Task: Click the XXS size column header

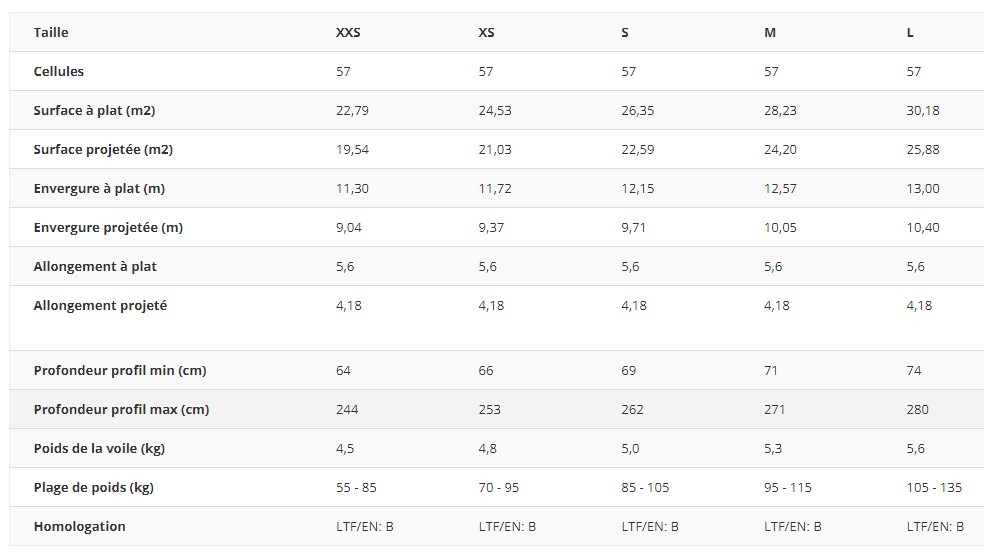Action: click(x=348, y=33)
